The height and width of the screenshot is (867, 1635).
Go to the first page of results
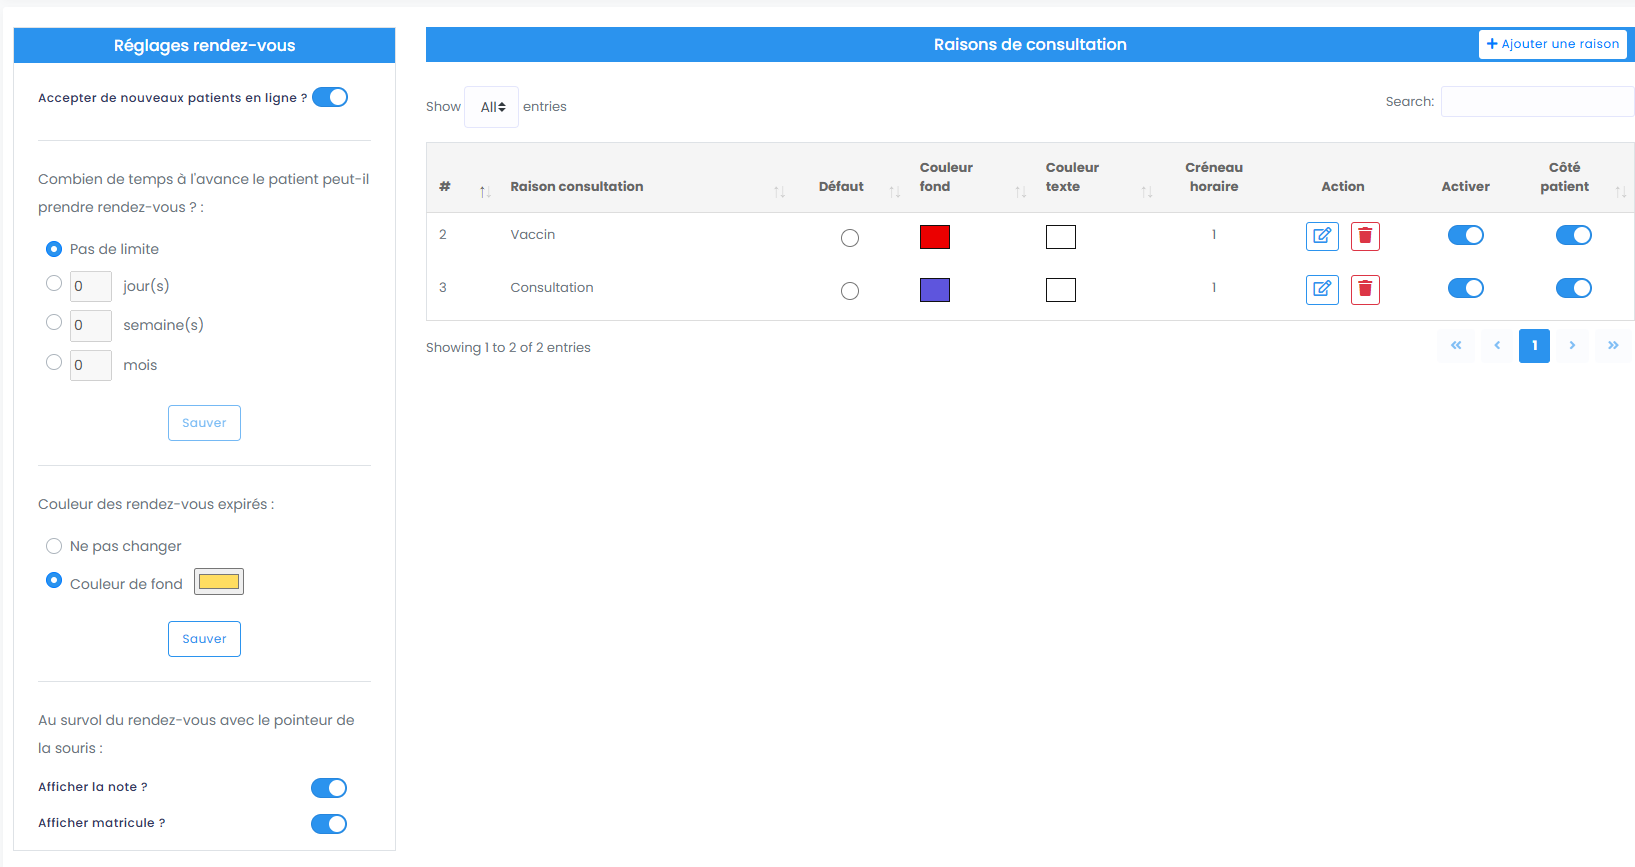coord(1456,346)
